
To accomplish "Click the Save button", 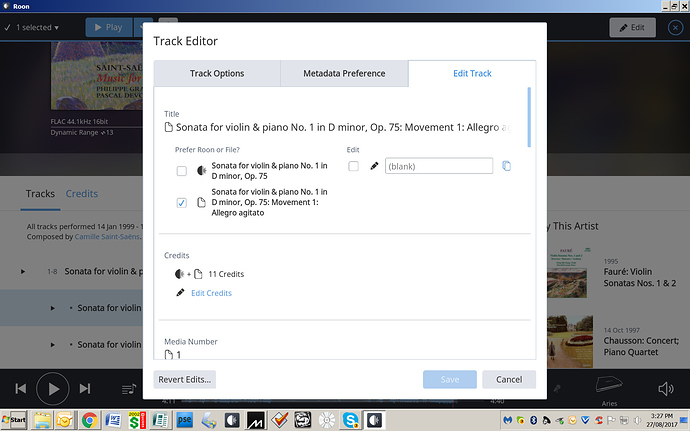I will 450,379.
